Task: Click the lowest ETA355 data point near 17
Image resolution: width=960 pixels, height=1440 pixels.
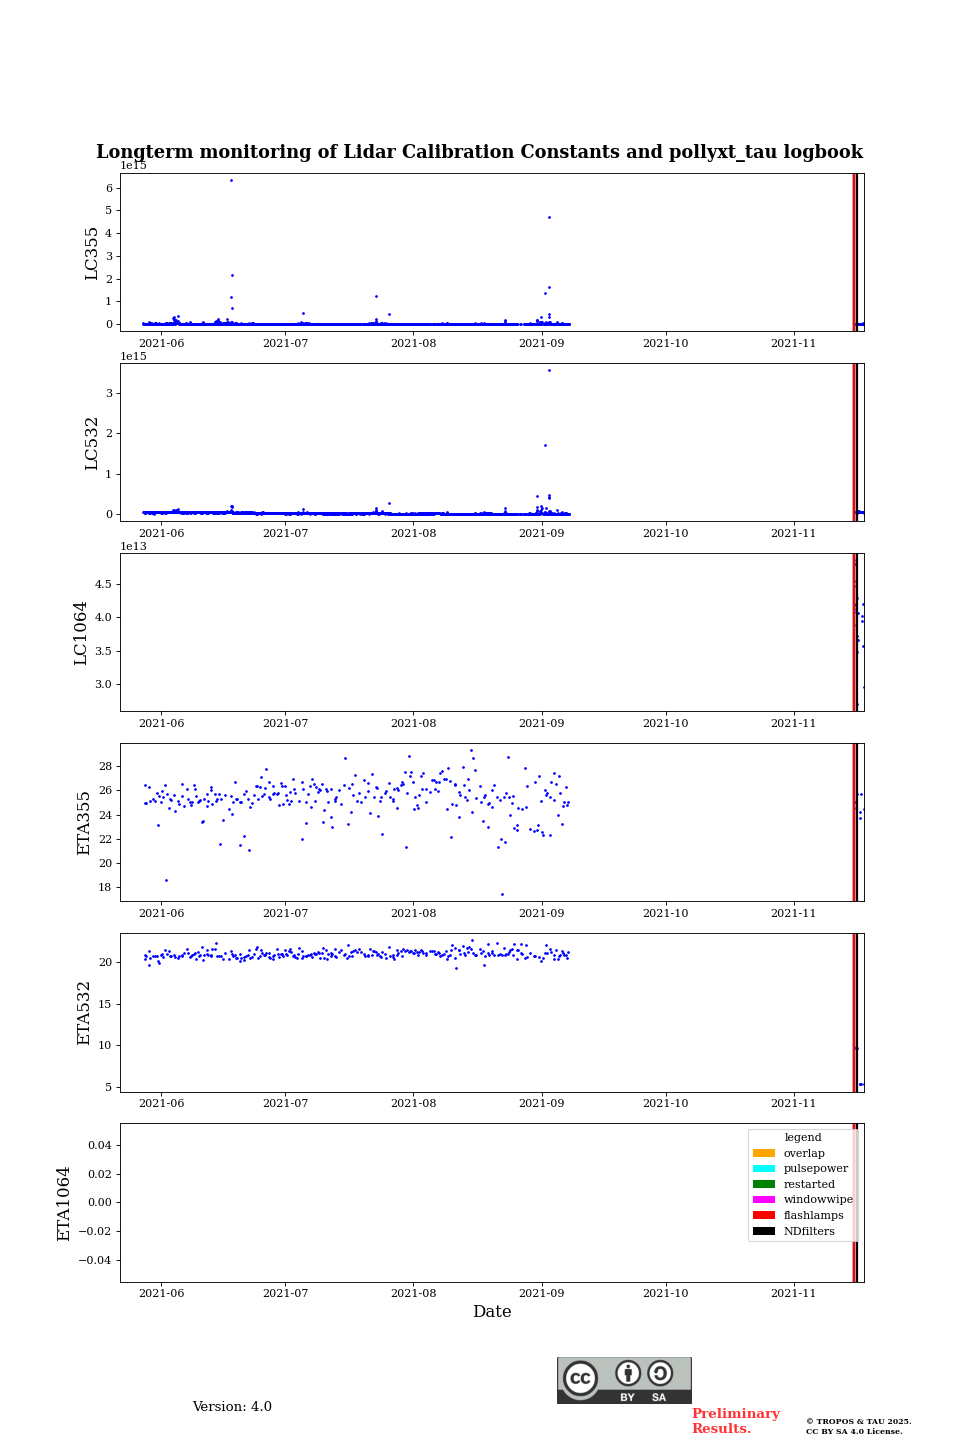Action: (502, 894)
